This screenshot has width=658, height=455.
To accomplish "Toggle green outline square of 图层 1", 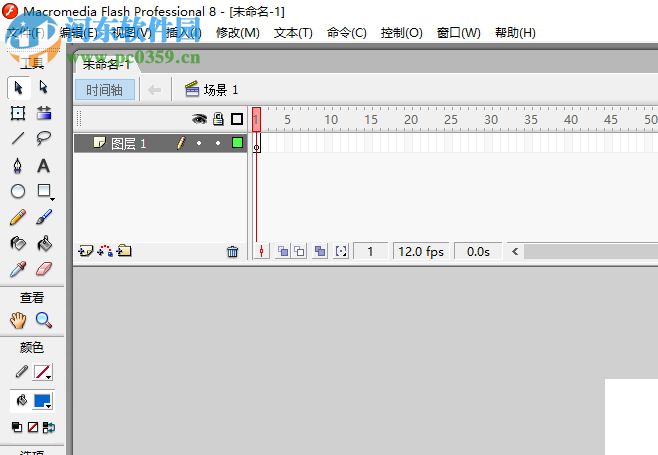I will pyautogui.click(x=238, y=143).
